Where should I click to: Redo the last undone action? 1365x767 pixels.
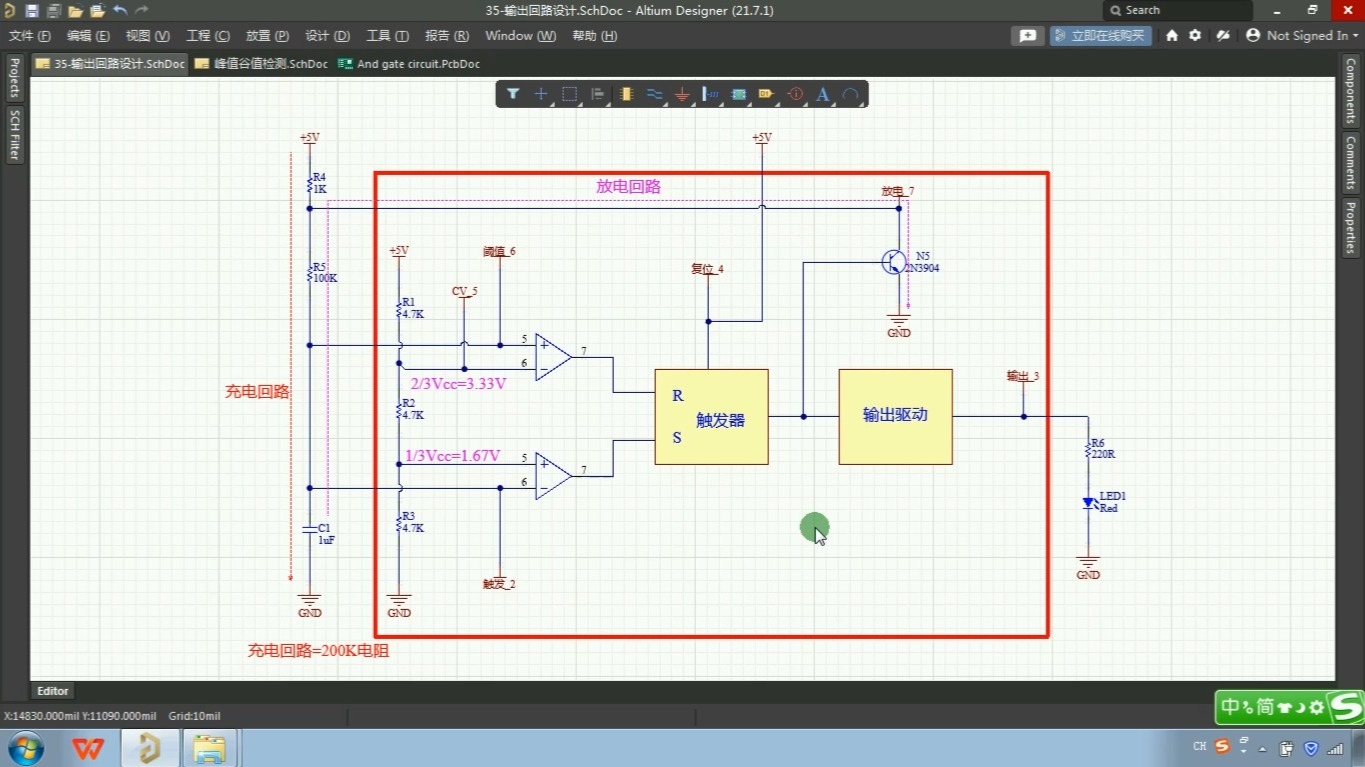141,10
